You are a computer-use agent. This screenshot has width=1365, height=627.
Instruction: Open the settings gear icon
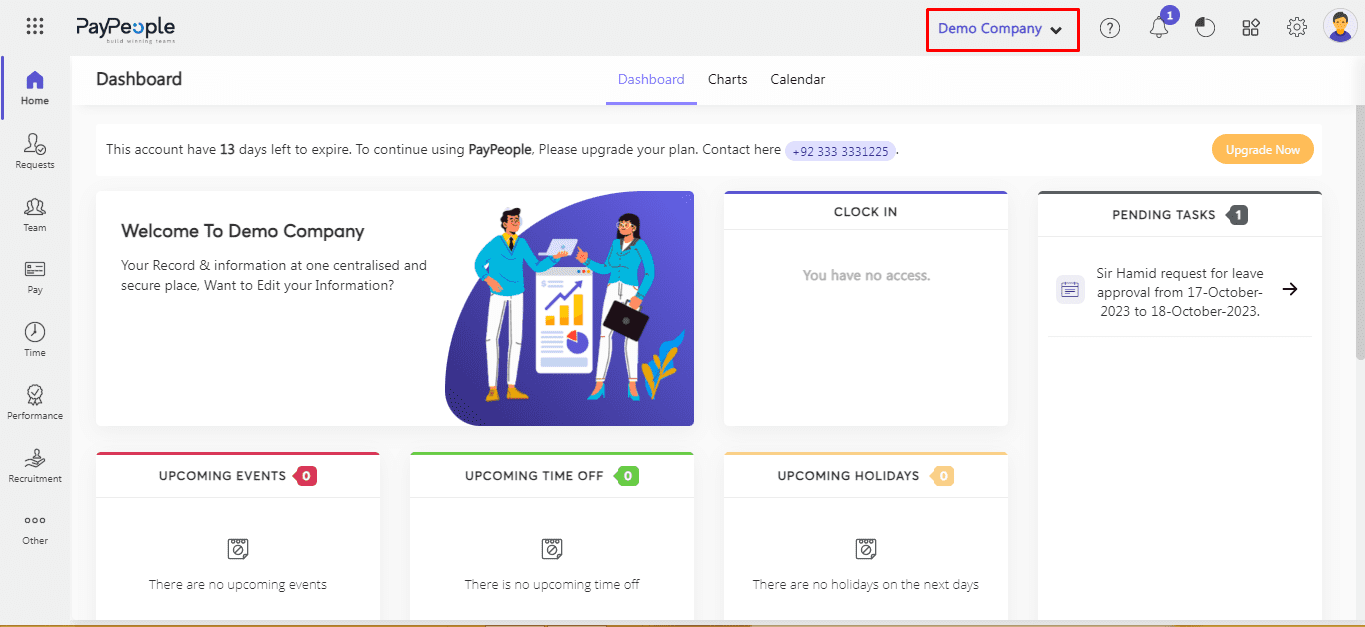click(1297, 28)
